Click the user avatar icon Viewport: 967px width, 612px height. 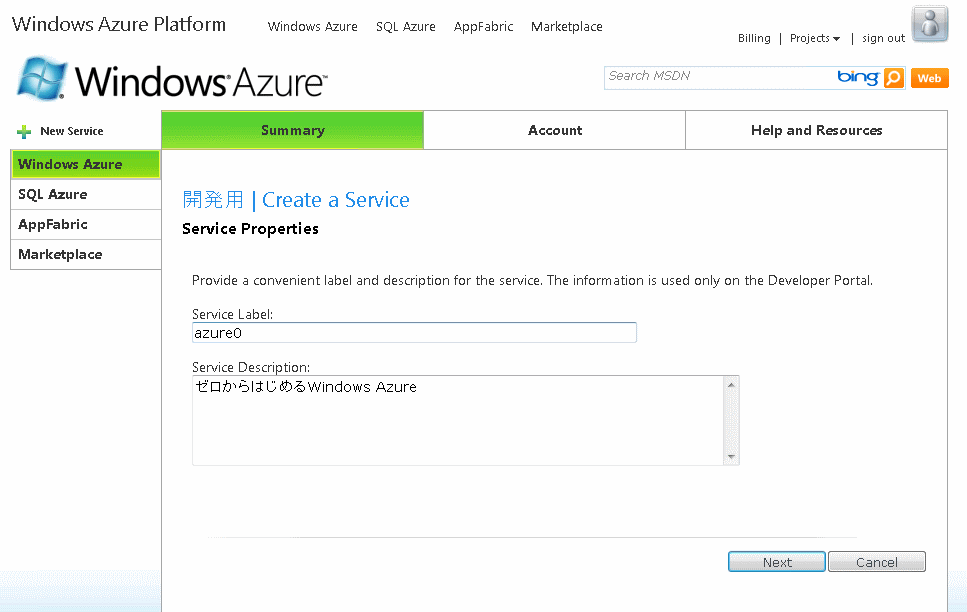(930, 23)
